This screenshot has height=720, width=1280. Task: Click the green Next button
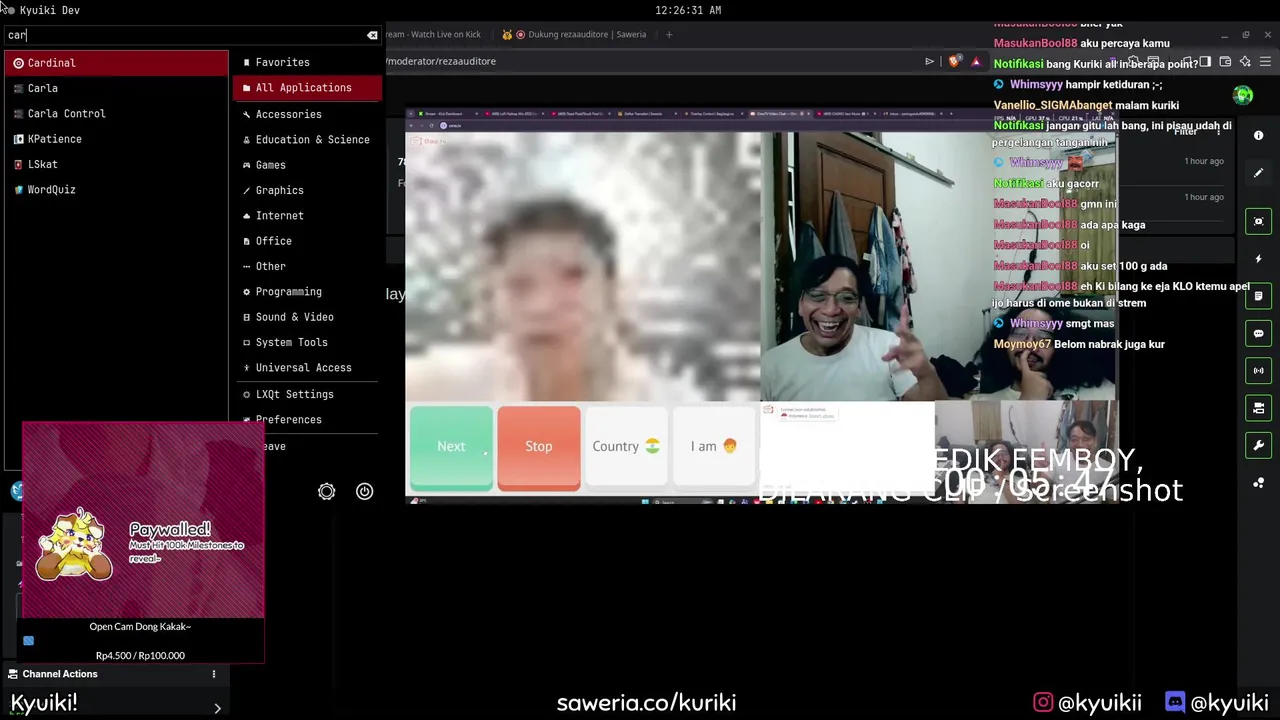click(x=451, y=447)
